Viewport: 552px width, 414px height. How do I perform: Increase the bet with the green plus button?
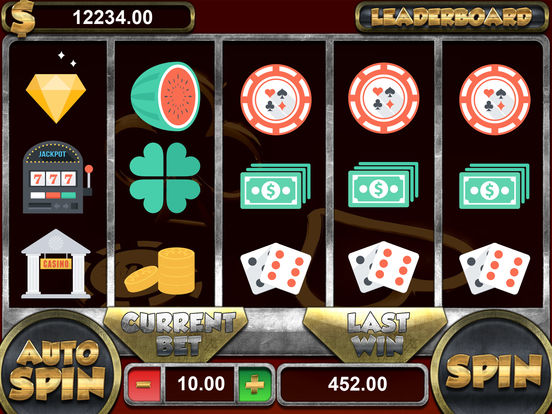255,384
